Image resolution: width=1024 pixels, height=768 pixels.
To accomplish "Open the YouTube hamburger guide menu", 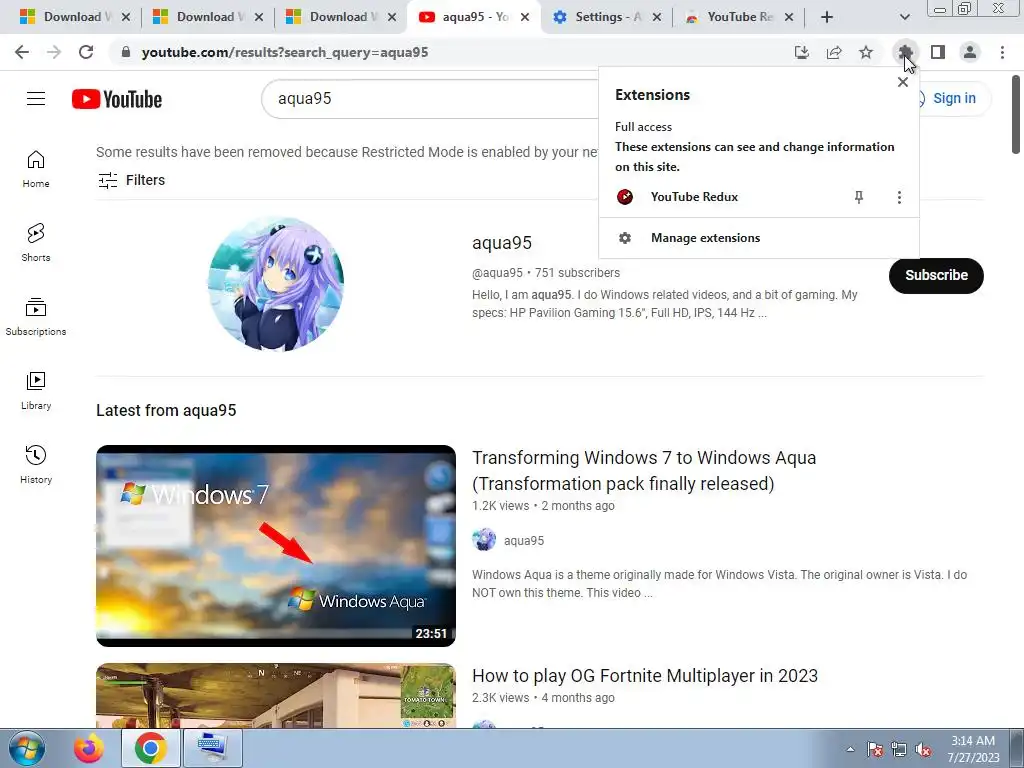I will pyautogui.click(x=36, y=99).
